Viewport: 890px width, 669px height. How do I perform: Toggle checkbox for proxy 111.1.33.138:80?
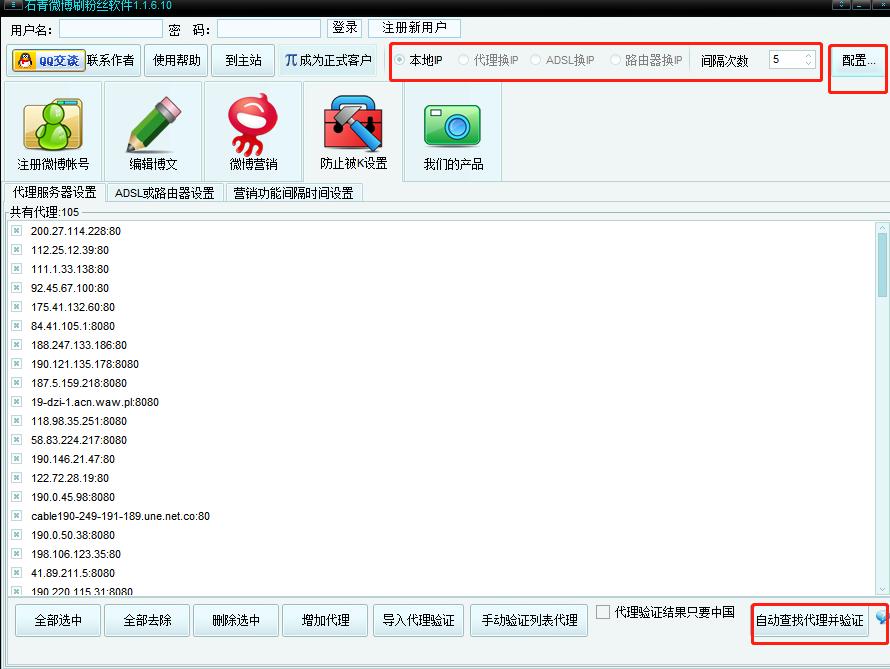(x=16, y=268)
